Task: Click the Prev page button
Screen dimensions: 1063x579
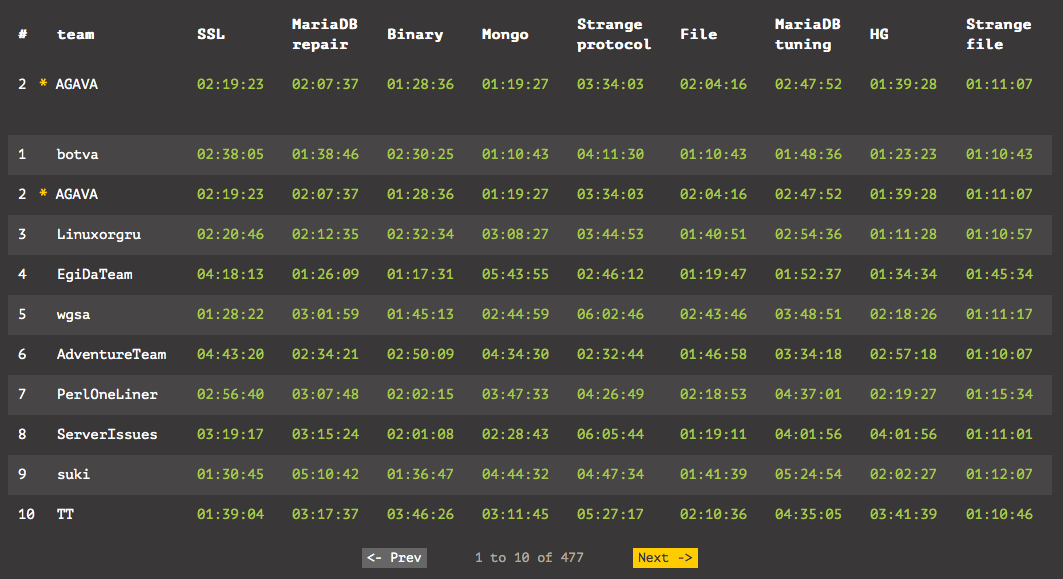Action: pyautogui.click(x=394, y=557)
